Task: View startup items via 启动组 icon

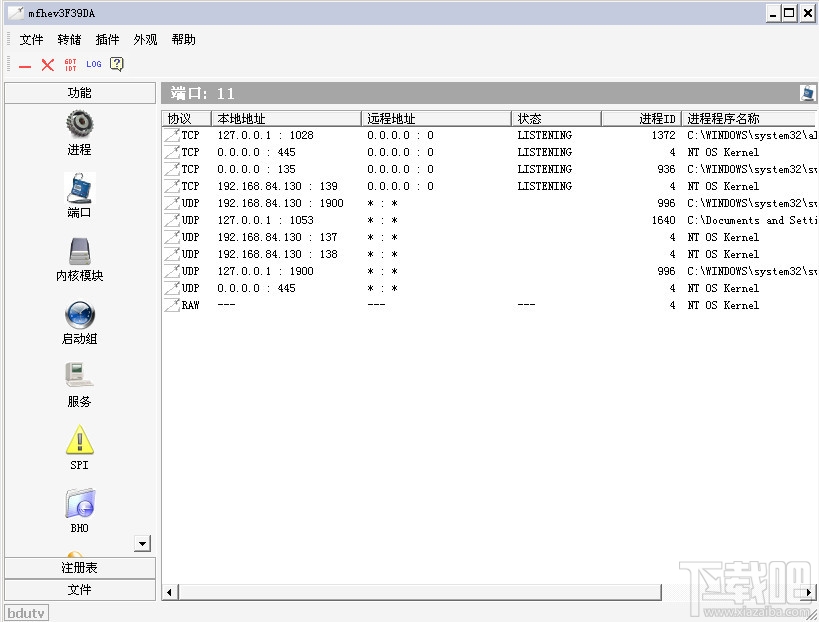Action: click(78, 317)
